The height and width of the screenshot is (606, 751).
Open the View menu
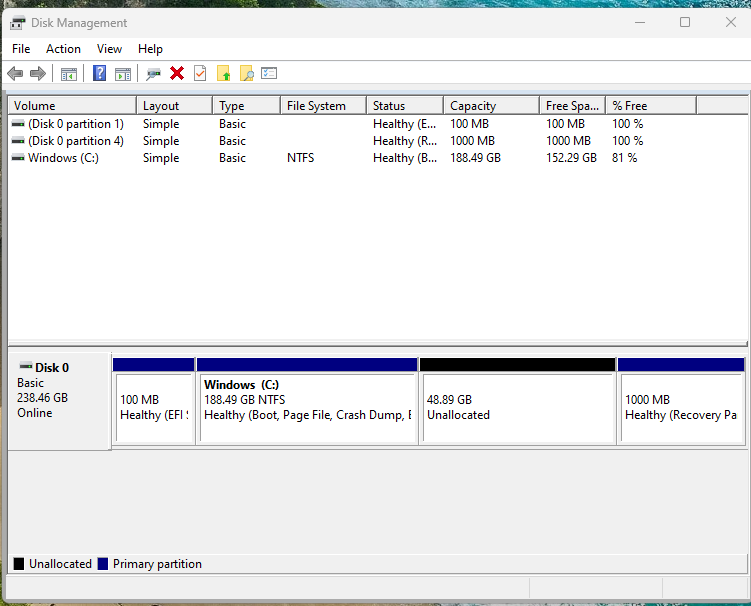(x=109, y=49)
